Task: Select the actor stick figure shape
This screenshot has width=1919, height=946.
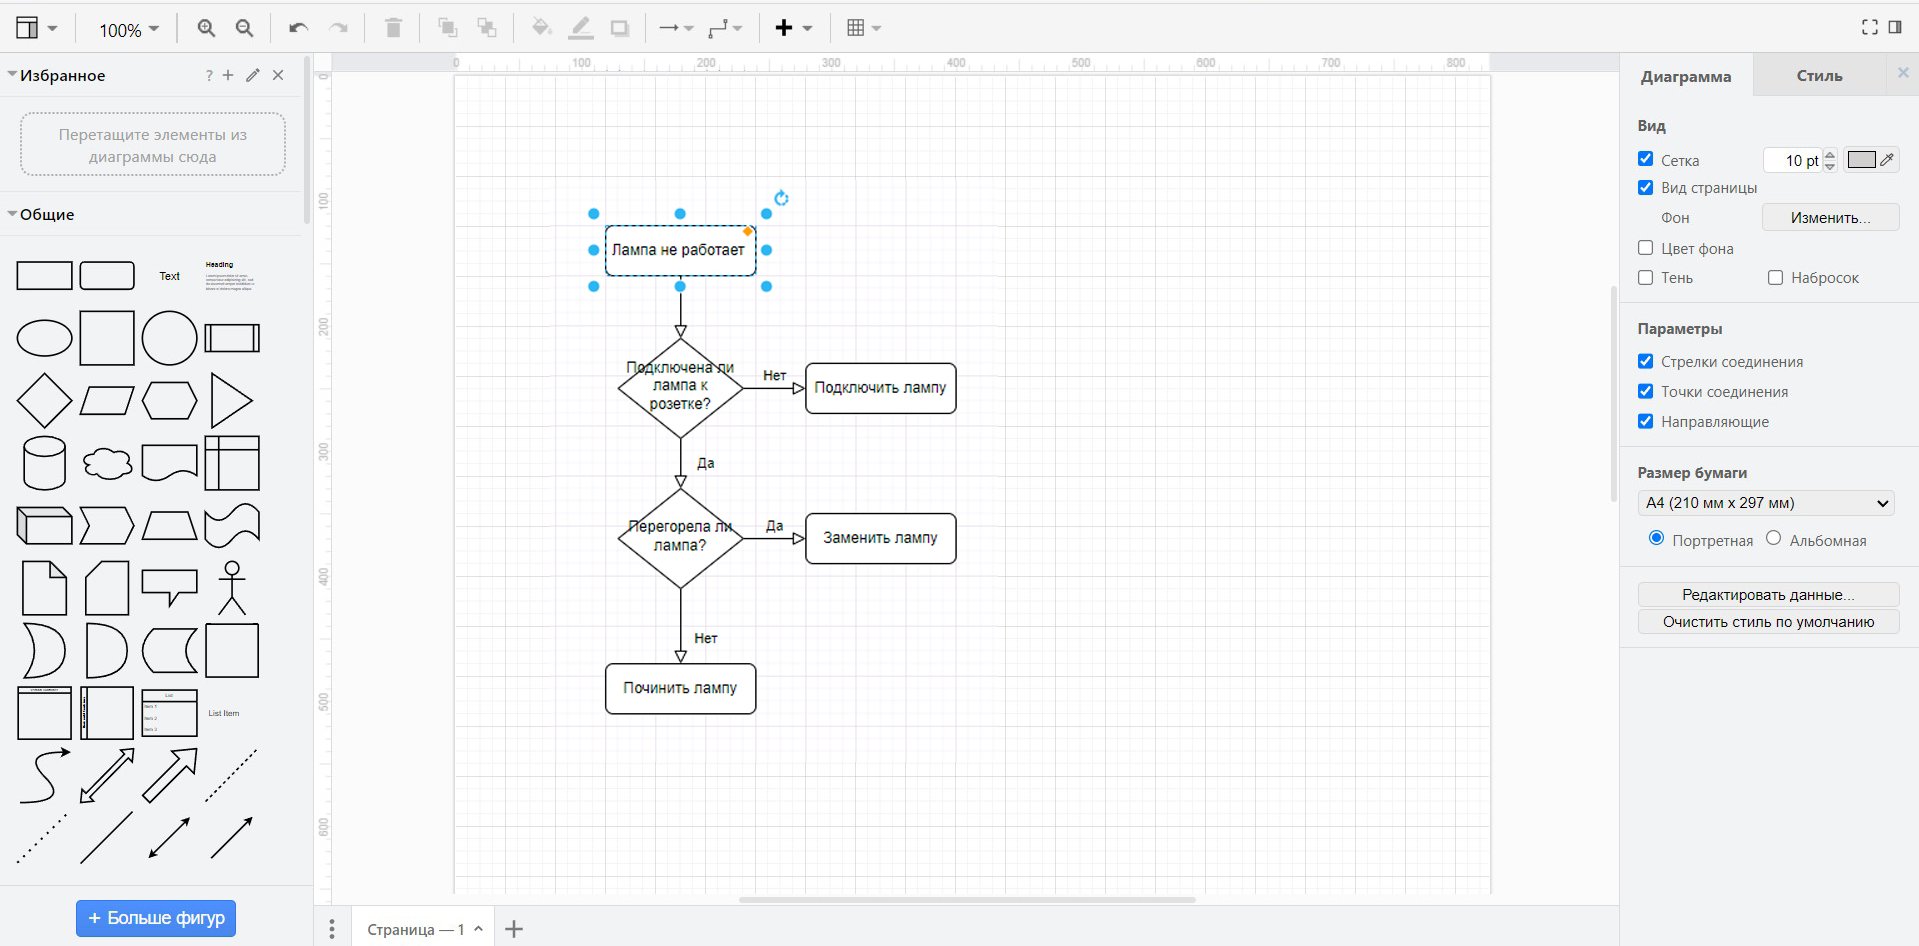Action: click(x=232, y=588)
